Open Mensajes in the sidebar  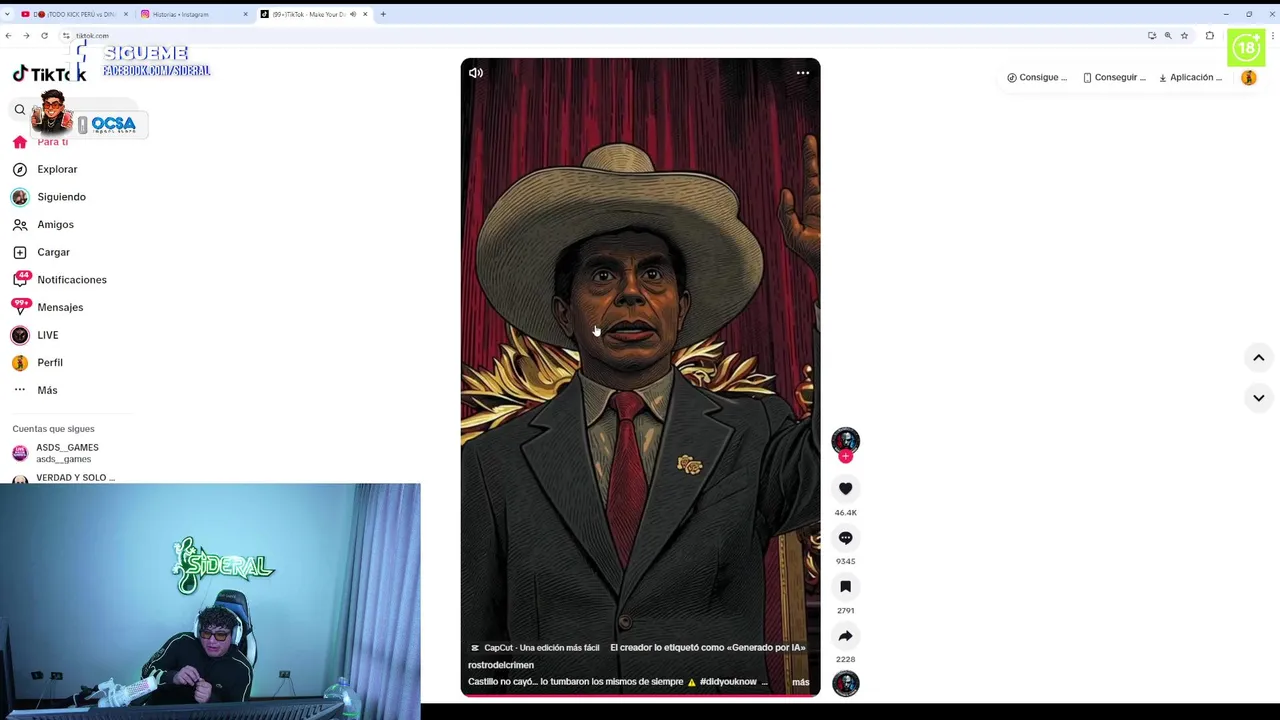click(x=60, y=307)
